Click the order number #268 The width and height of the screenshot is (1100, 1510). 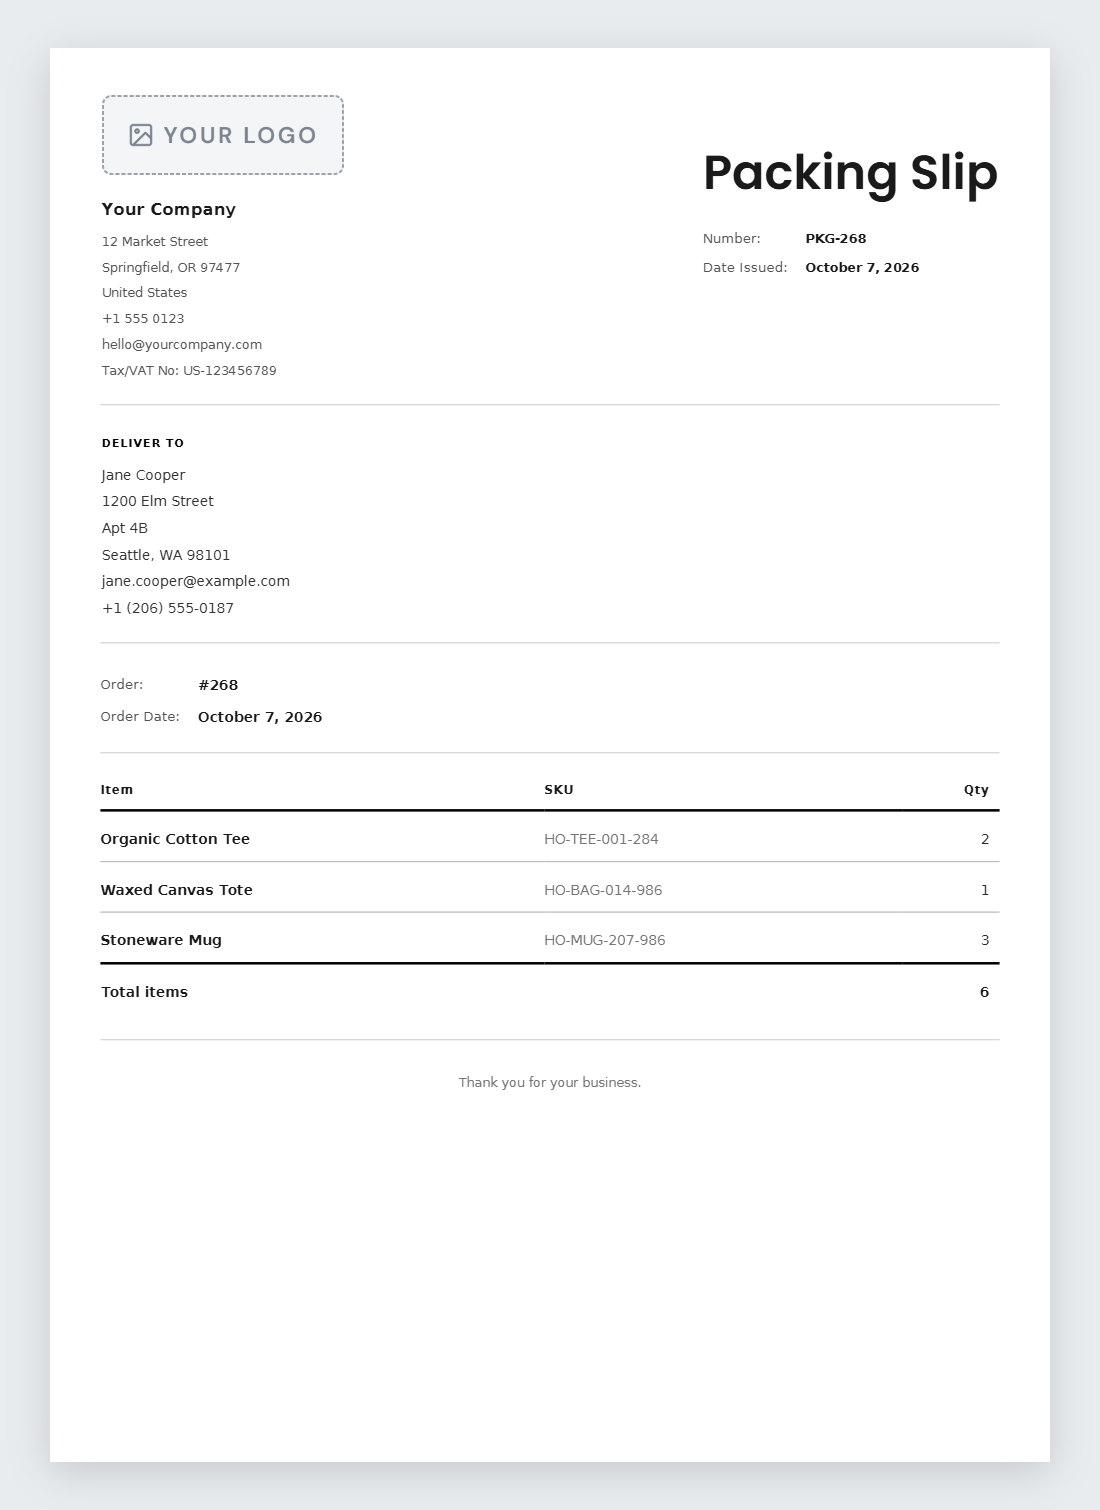click(x=218, y=685)
